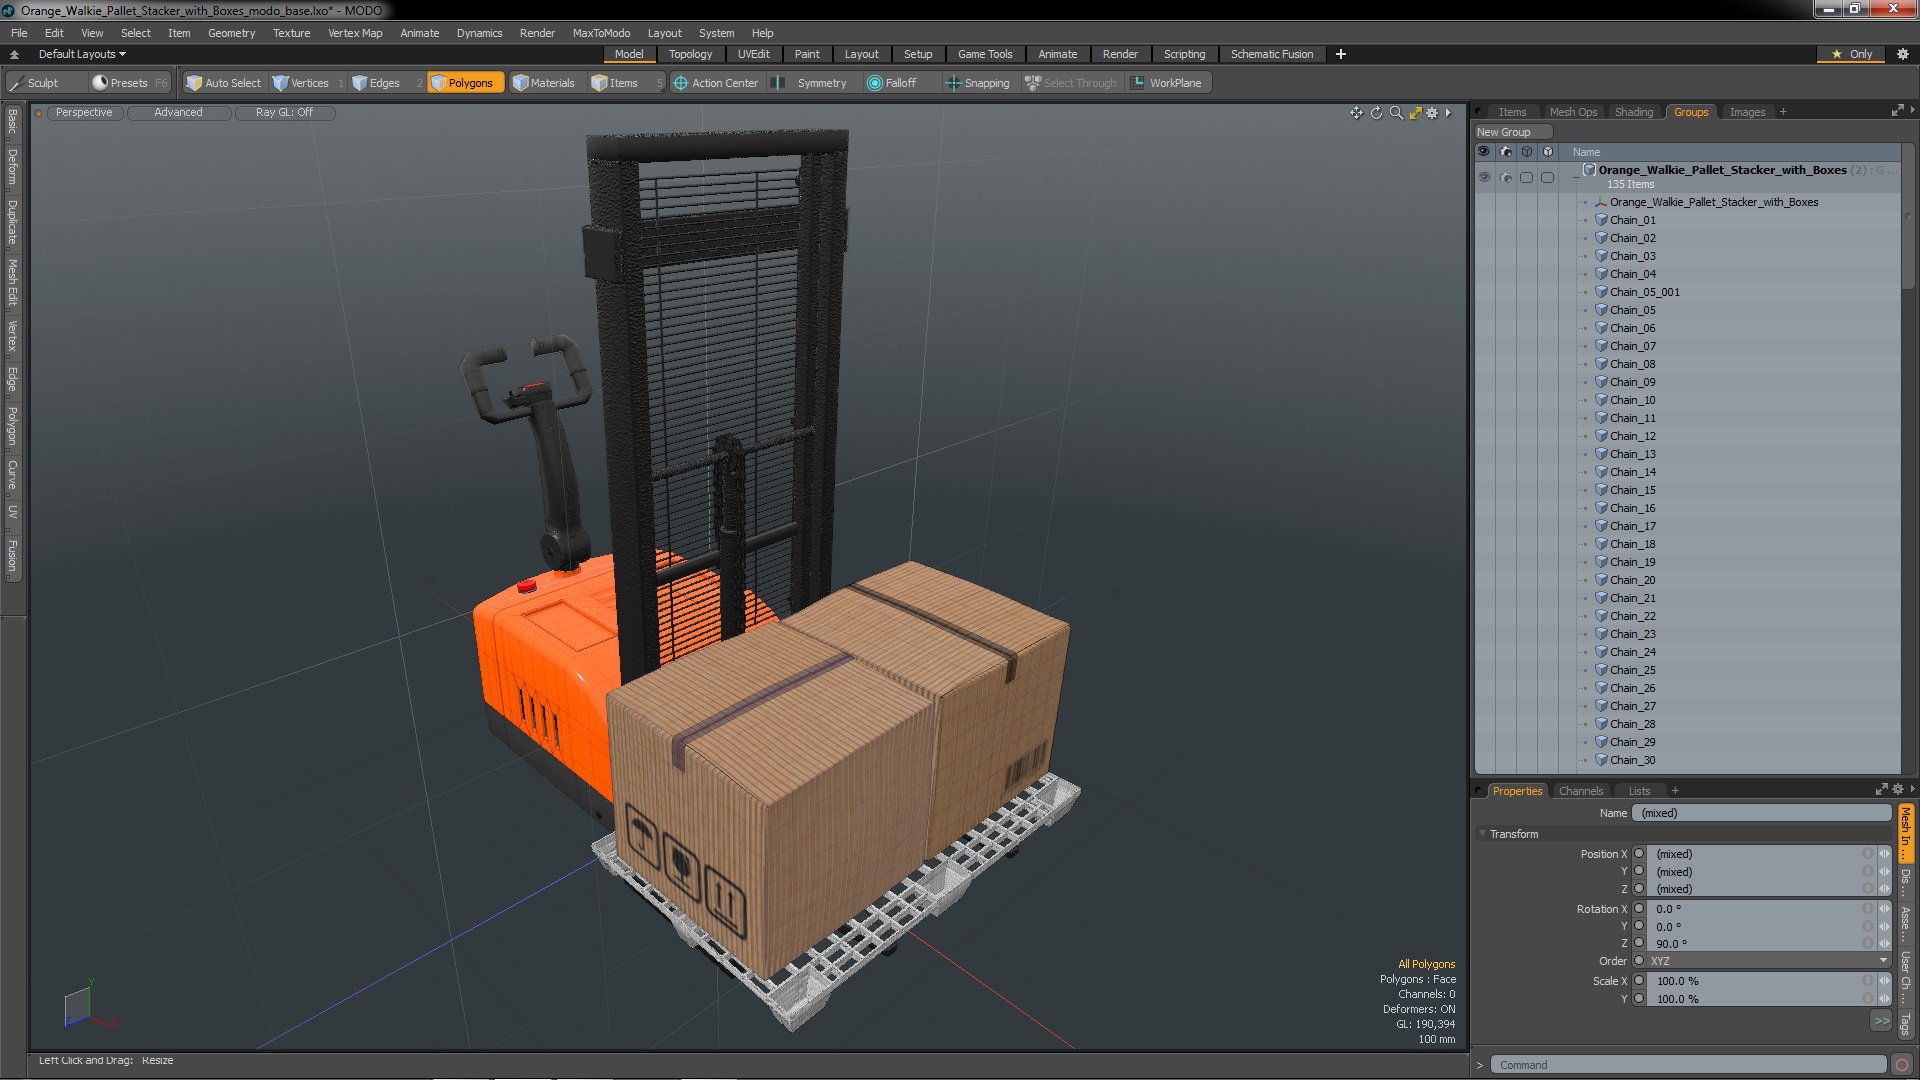Toggle Ray GL display mode off
The image size is (1920, 1080).
284,112
